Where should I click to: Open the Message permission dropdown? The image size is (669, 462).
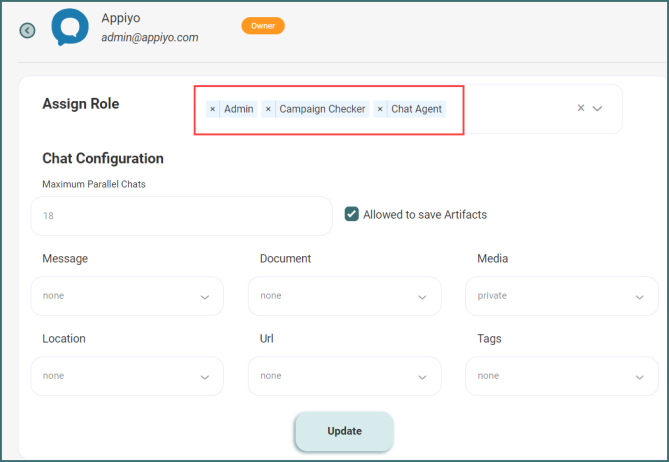pos(126,296)
